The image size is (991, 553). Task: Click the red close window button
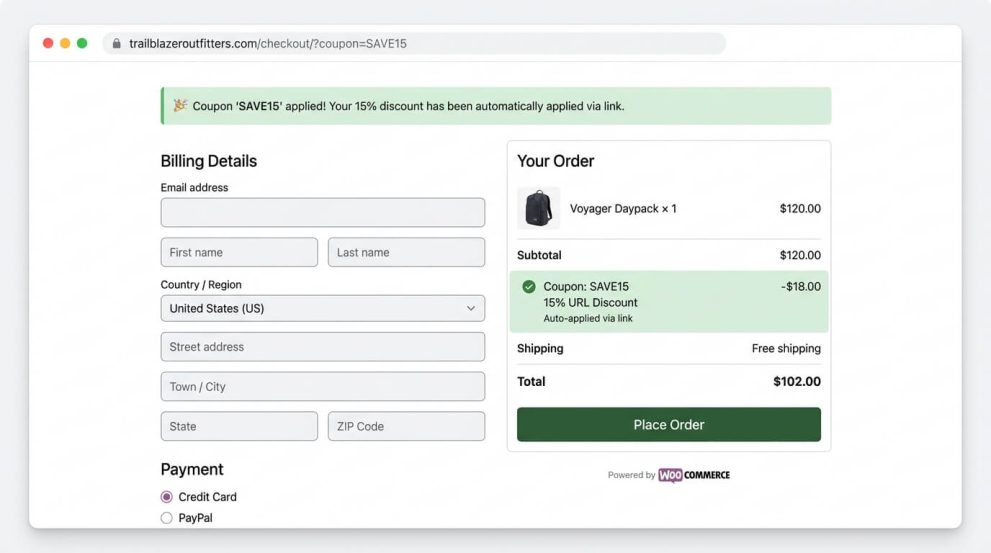tap(48, 43)
